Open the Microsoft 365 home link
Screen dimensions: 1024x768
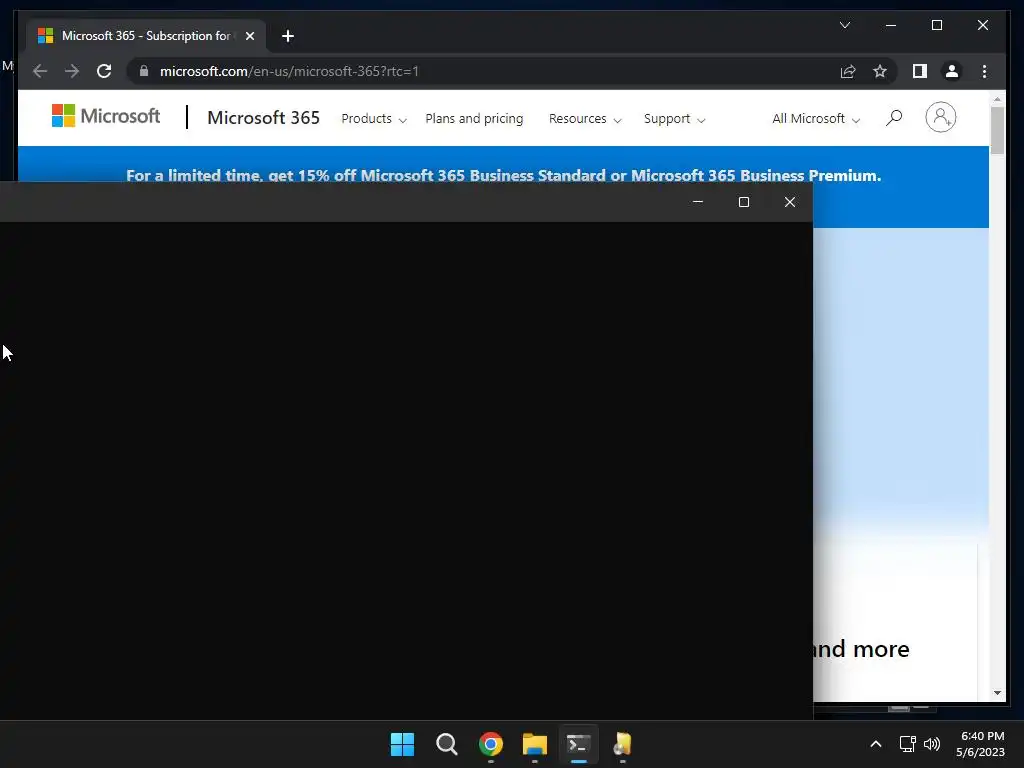(x=263, y=118)
